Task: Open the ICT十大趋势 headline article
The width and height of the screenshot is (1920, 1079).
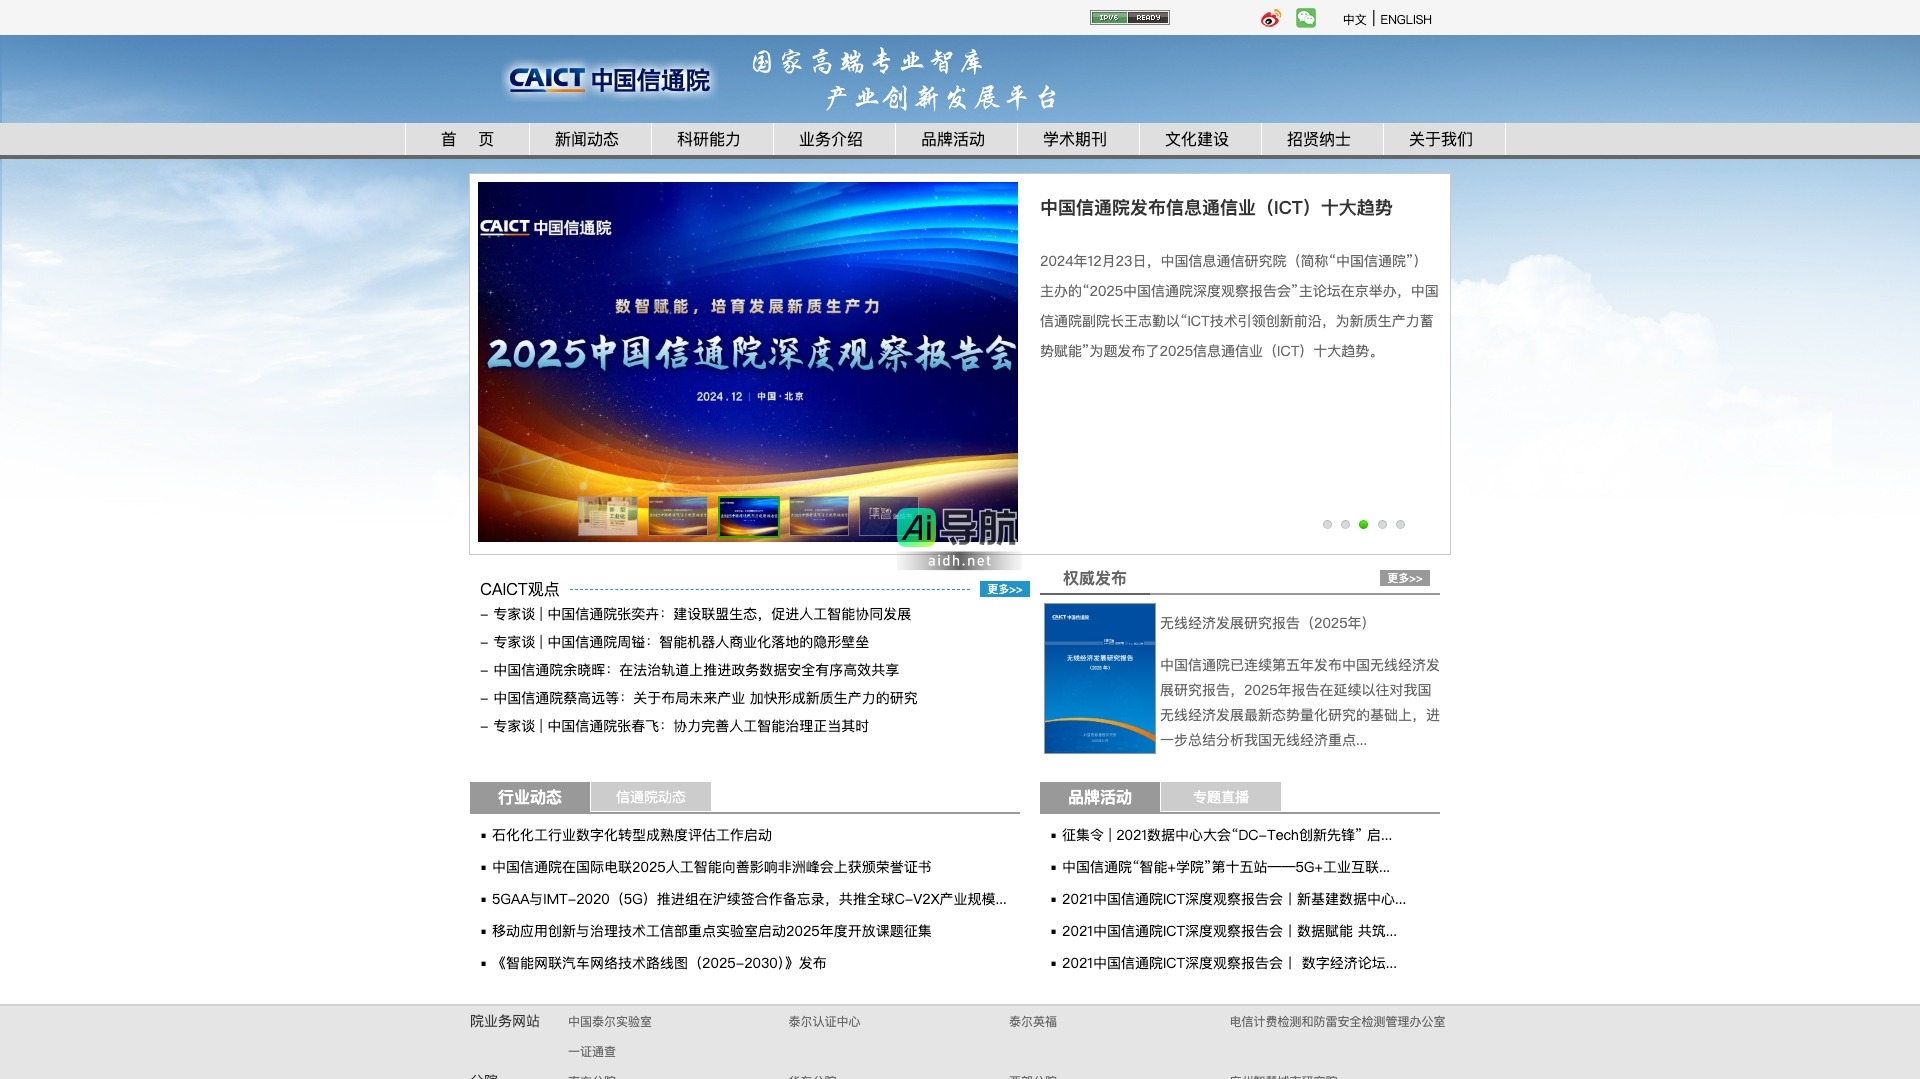Action: click(x=1216, y=209)
